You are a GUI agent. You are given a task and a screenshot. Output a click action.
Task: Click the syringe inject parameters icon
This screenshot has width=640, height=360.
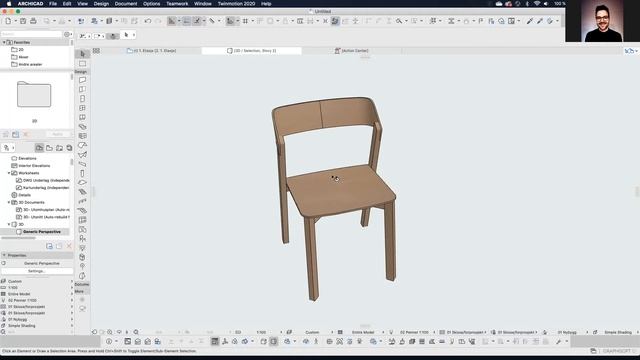point(540,21)
